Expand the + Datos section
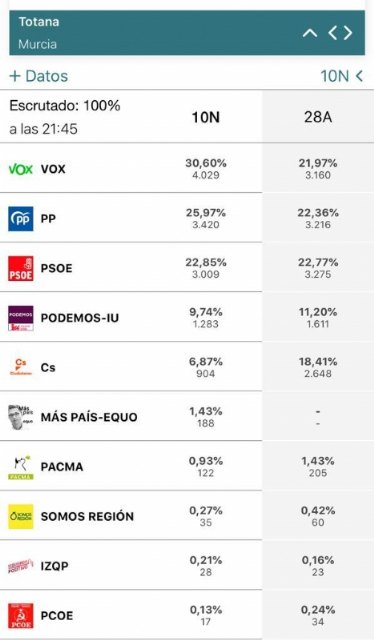The image size is (374, 640). coord(39,76)
